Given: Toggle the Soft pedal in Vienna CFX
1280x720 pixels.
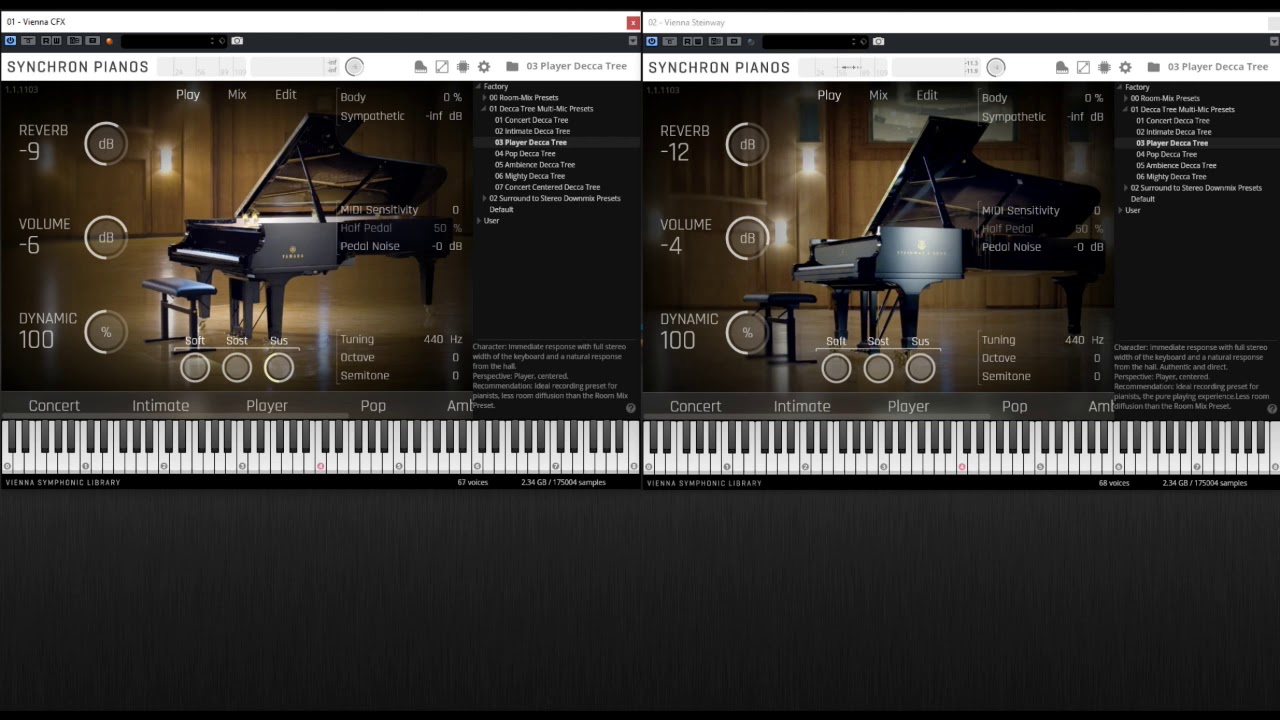Looking at the screenshot, I should click(x=195, y=367).
